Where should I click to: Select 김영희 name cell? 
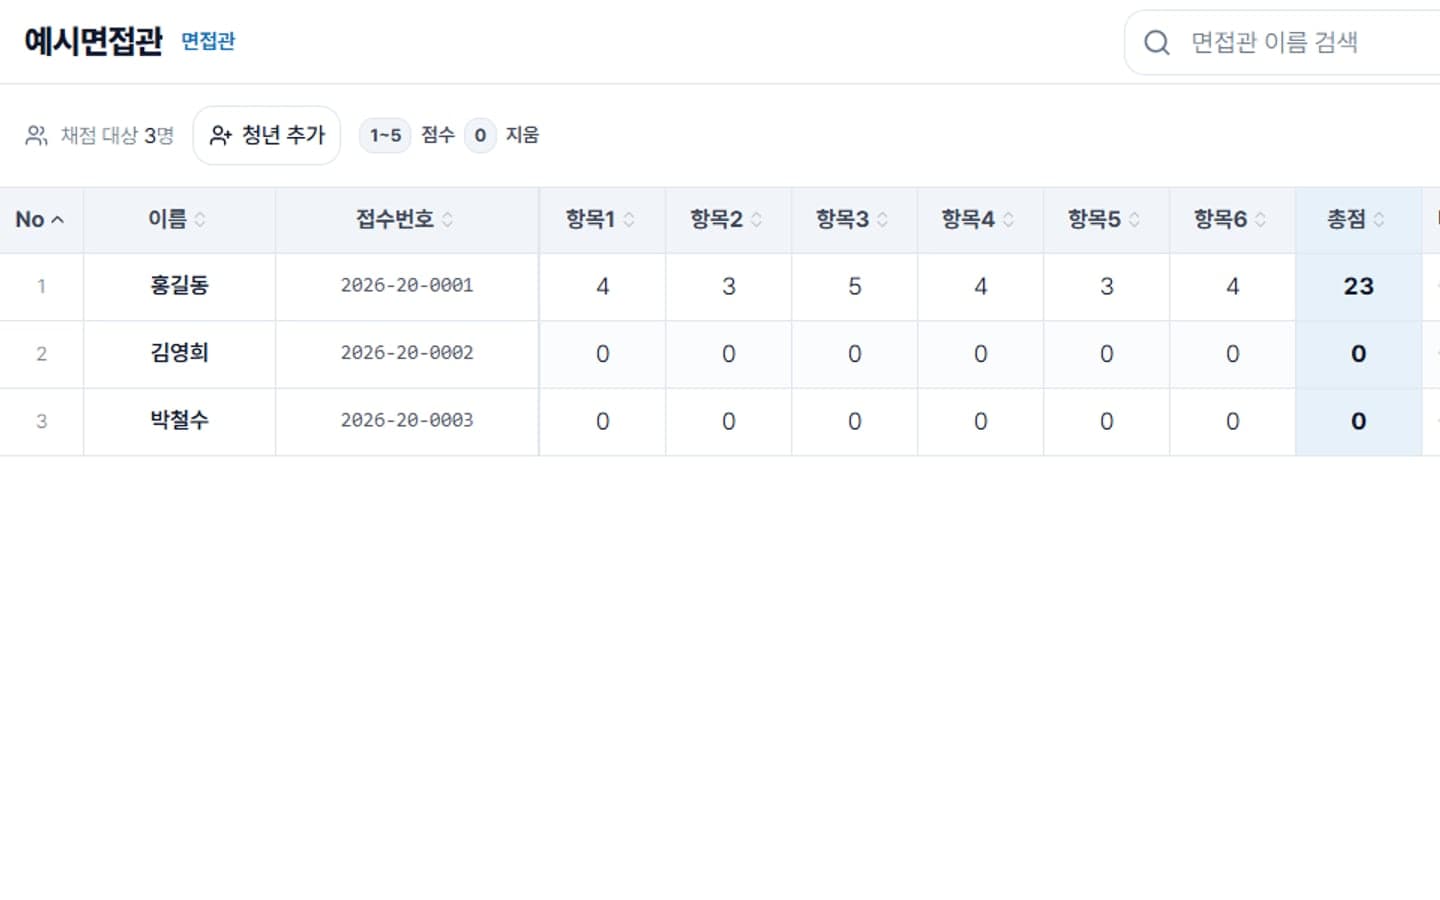180,353
